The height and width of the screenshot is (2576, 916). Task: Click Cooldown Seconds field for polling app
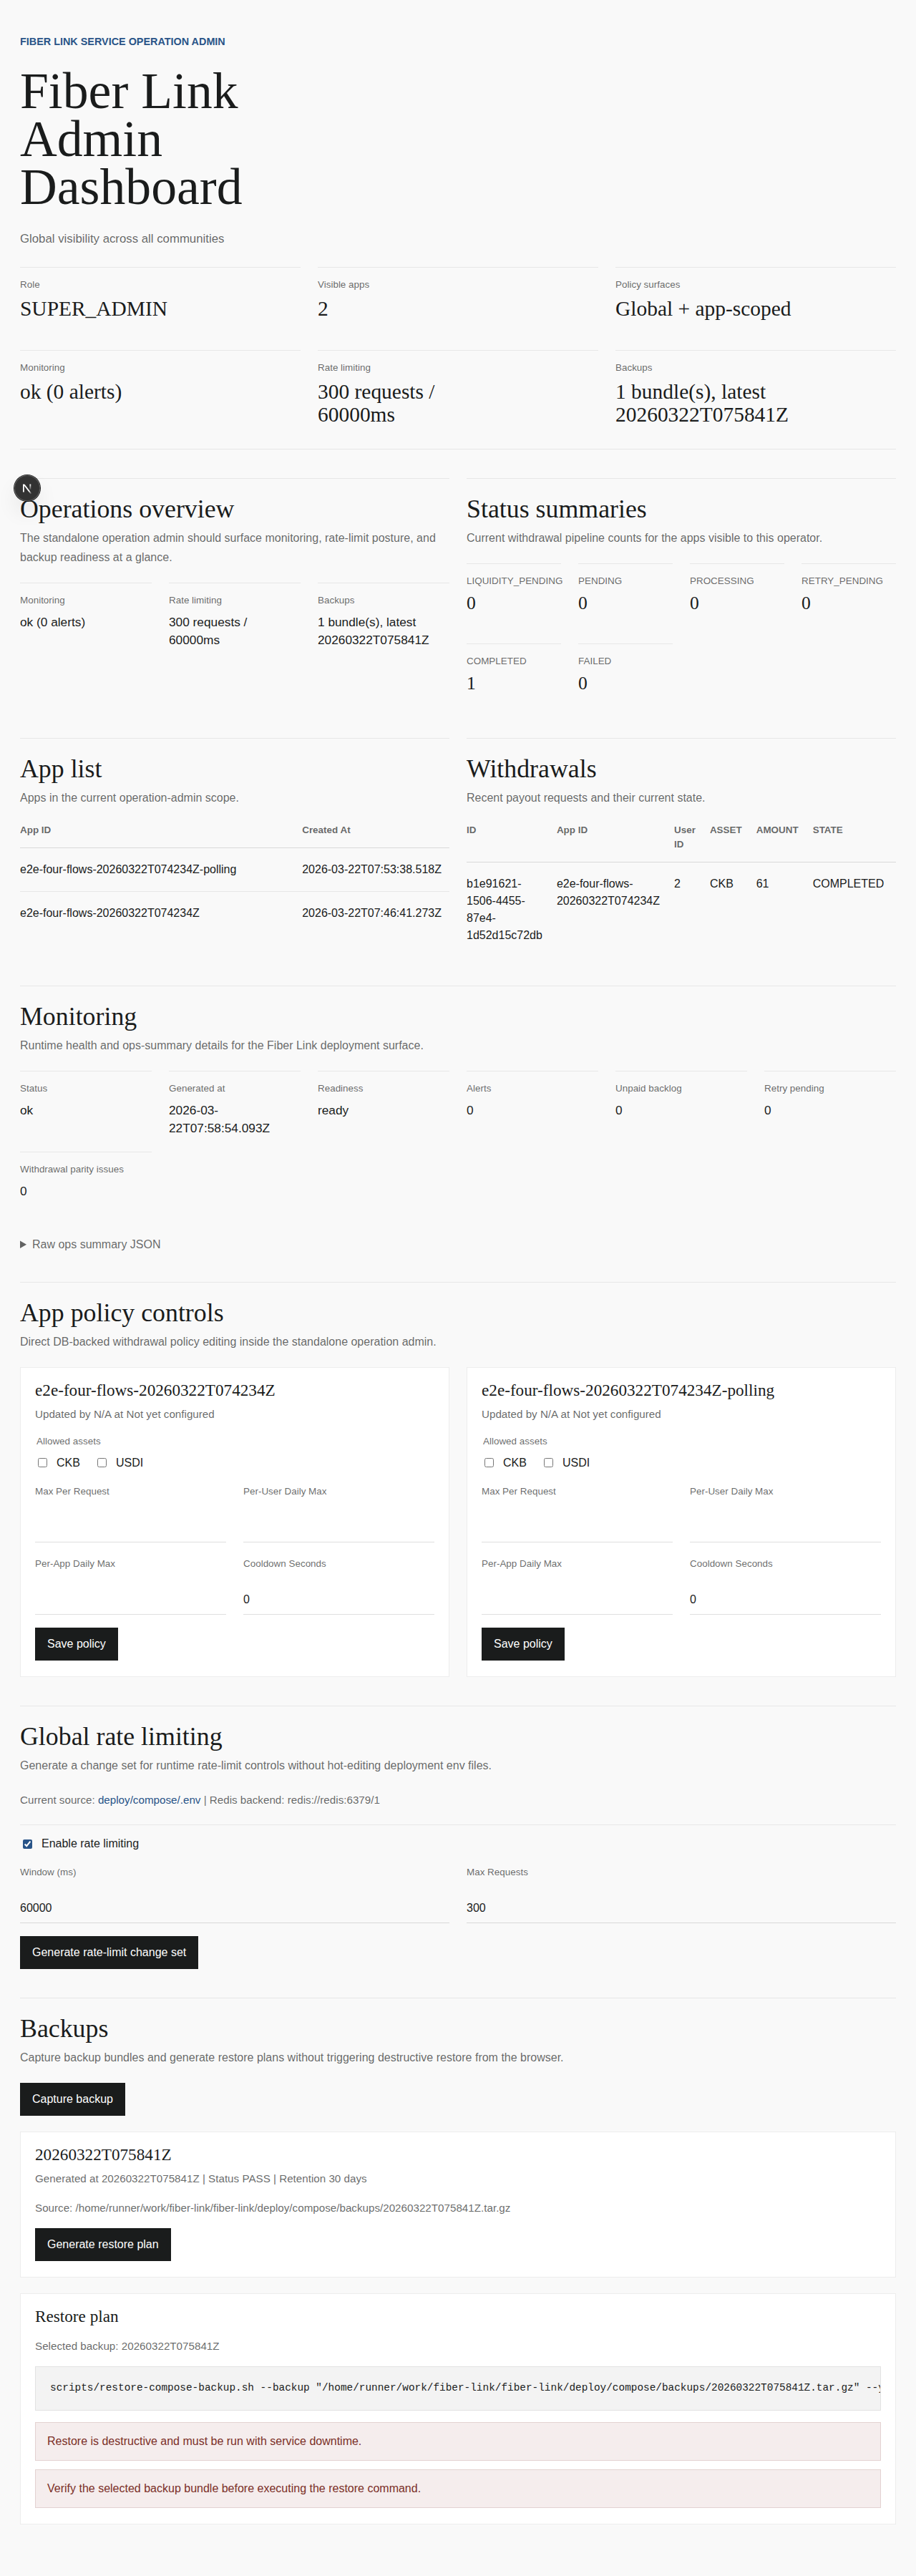[784, 1599]
